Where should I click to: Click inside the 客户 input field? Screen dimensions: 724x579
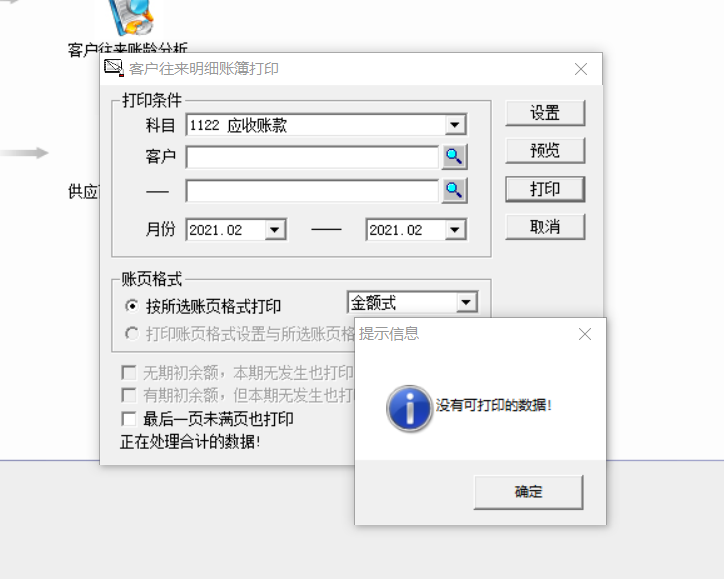coord(312,157)
